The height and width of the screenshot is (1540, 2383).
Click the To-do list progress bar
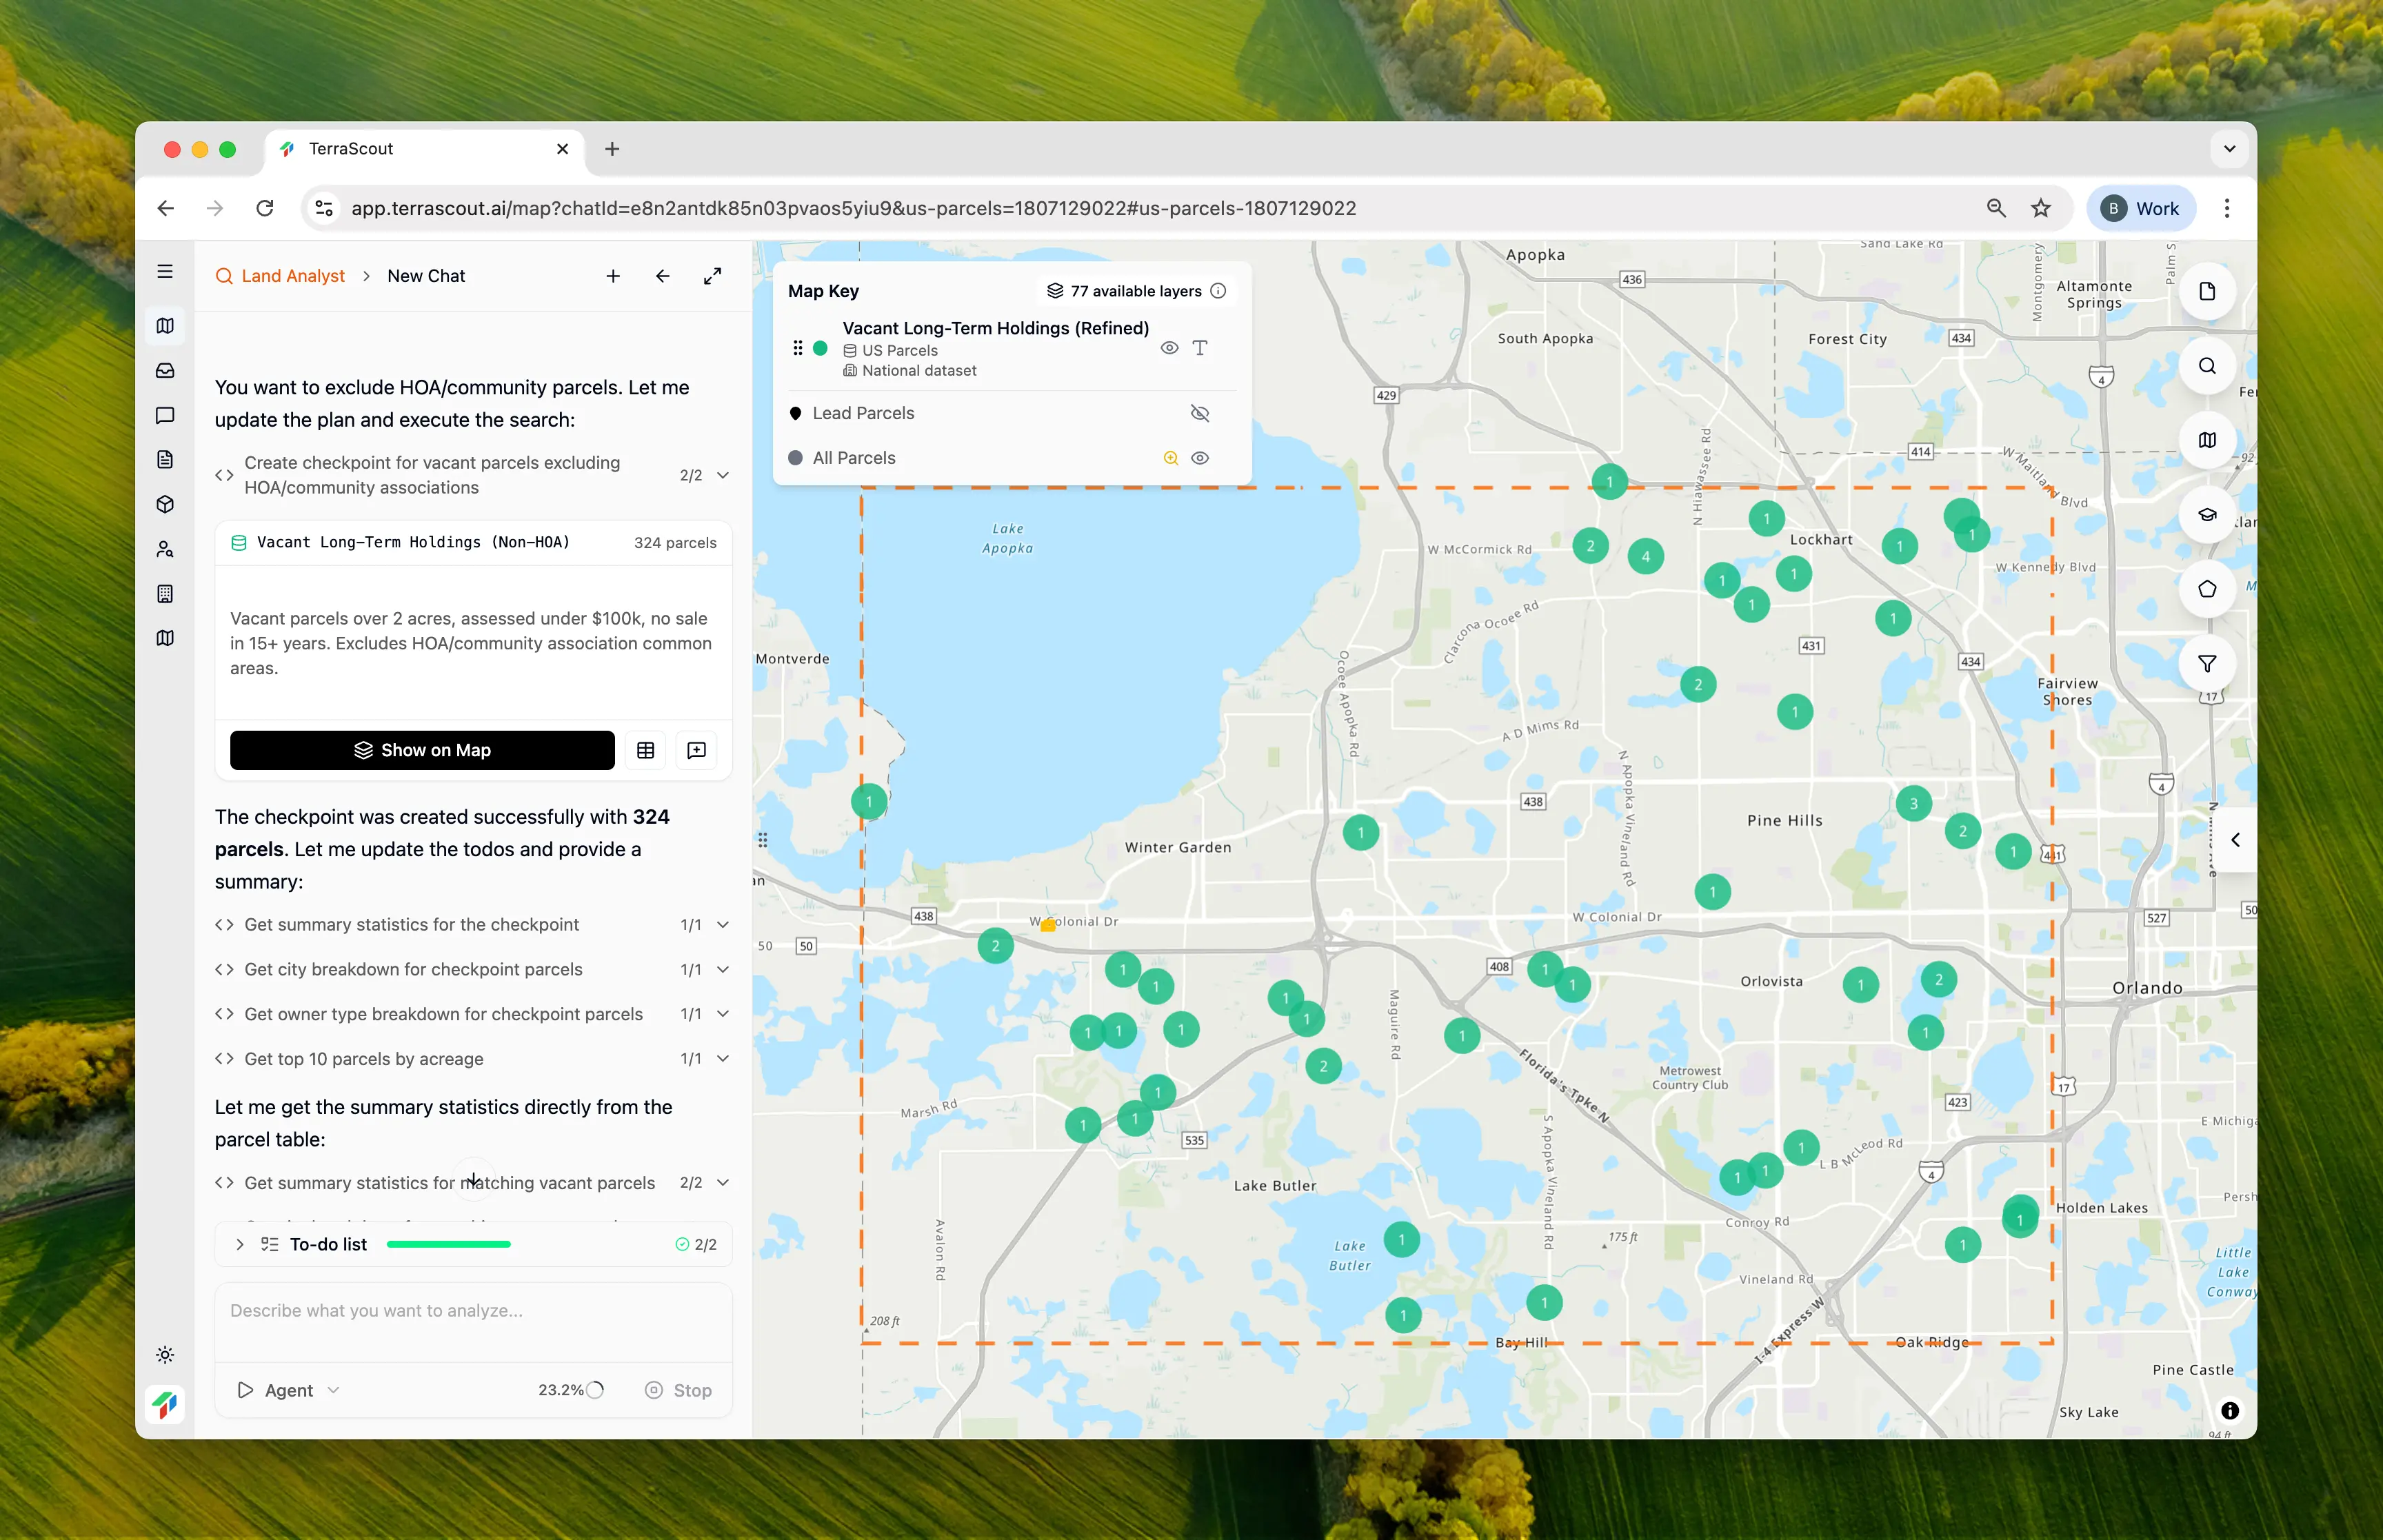click(448, 1244)
